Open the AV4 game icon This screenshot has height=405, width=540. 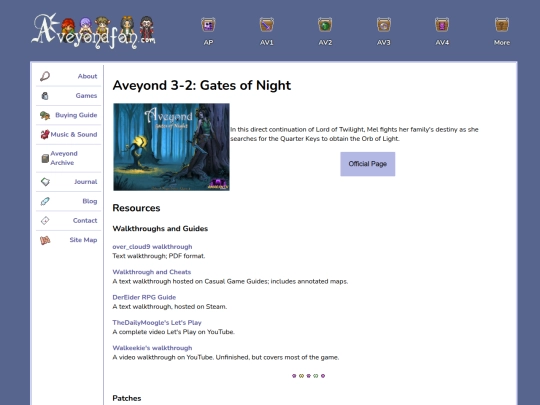(x=442, y=25)
